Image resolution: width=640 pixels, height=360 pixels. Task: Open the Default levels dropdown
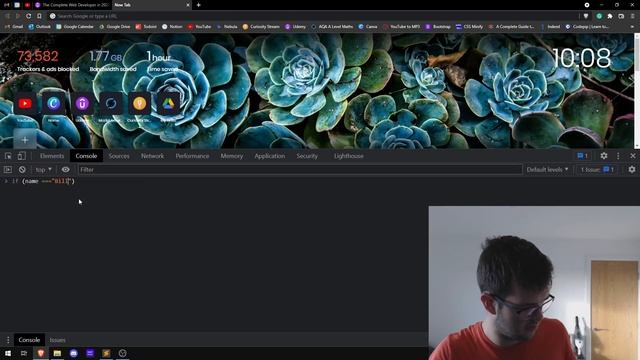click(547, 169)
